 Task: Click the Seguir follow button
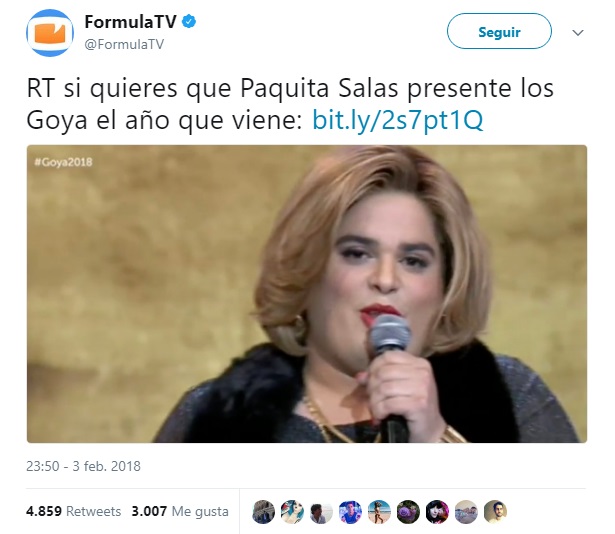coord(499,31)
